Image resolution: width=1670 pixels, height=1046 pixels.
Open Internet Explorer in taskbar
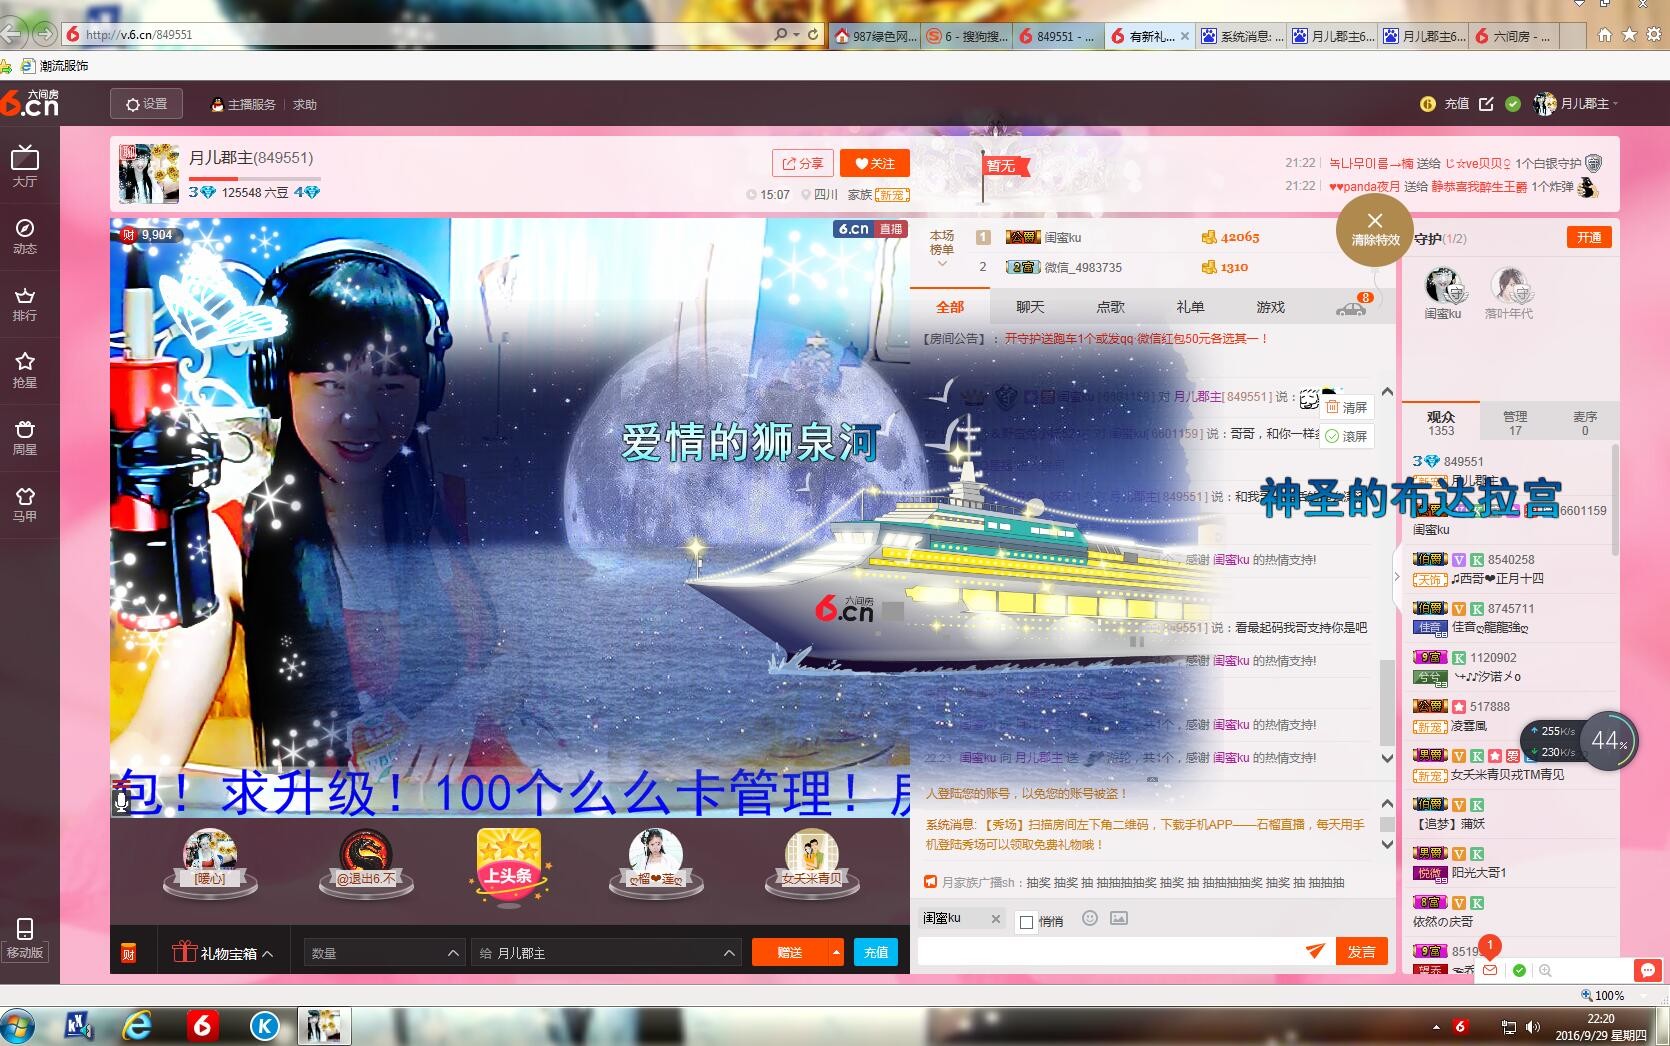click(x=137, y=1026)
